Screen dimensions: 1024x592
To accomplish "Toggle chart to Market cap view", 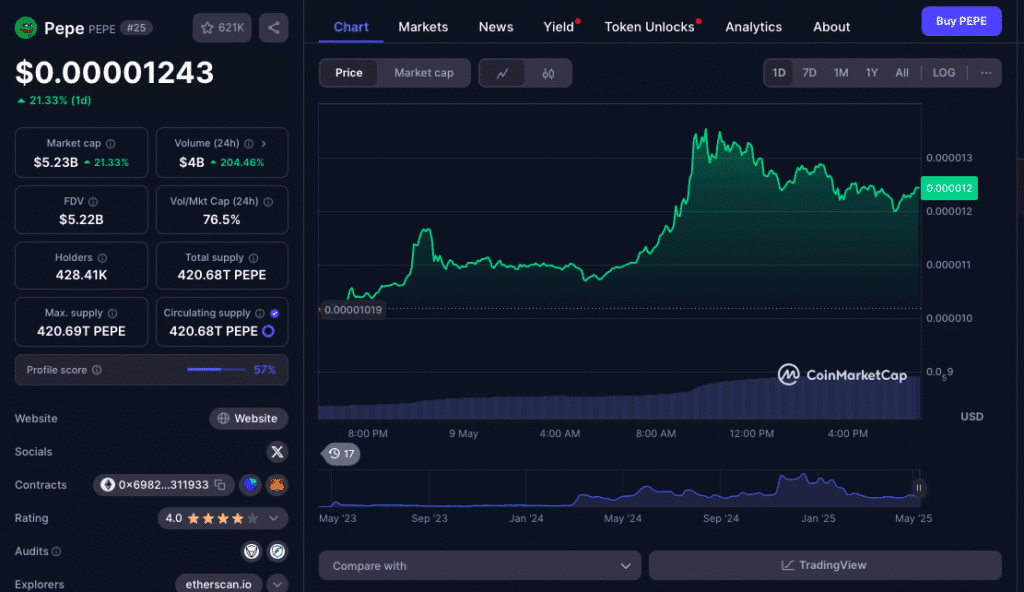I will click(x=422, y=73).
